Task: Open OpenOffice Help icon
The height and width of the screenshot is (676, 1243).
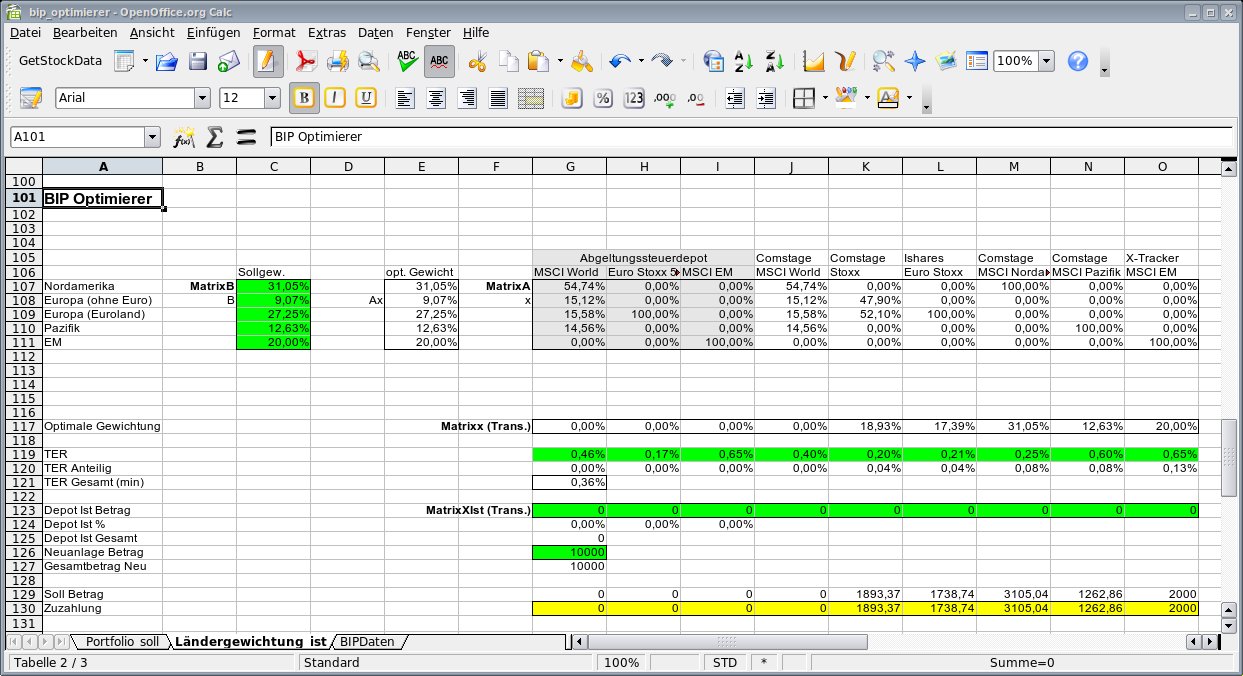Action: (1077, 61)
